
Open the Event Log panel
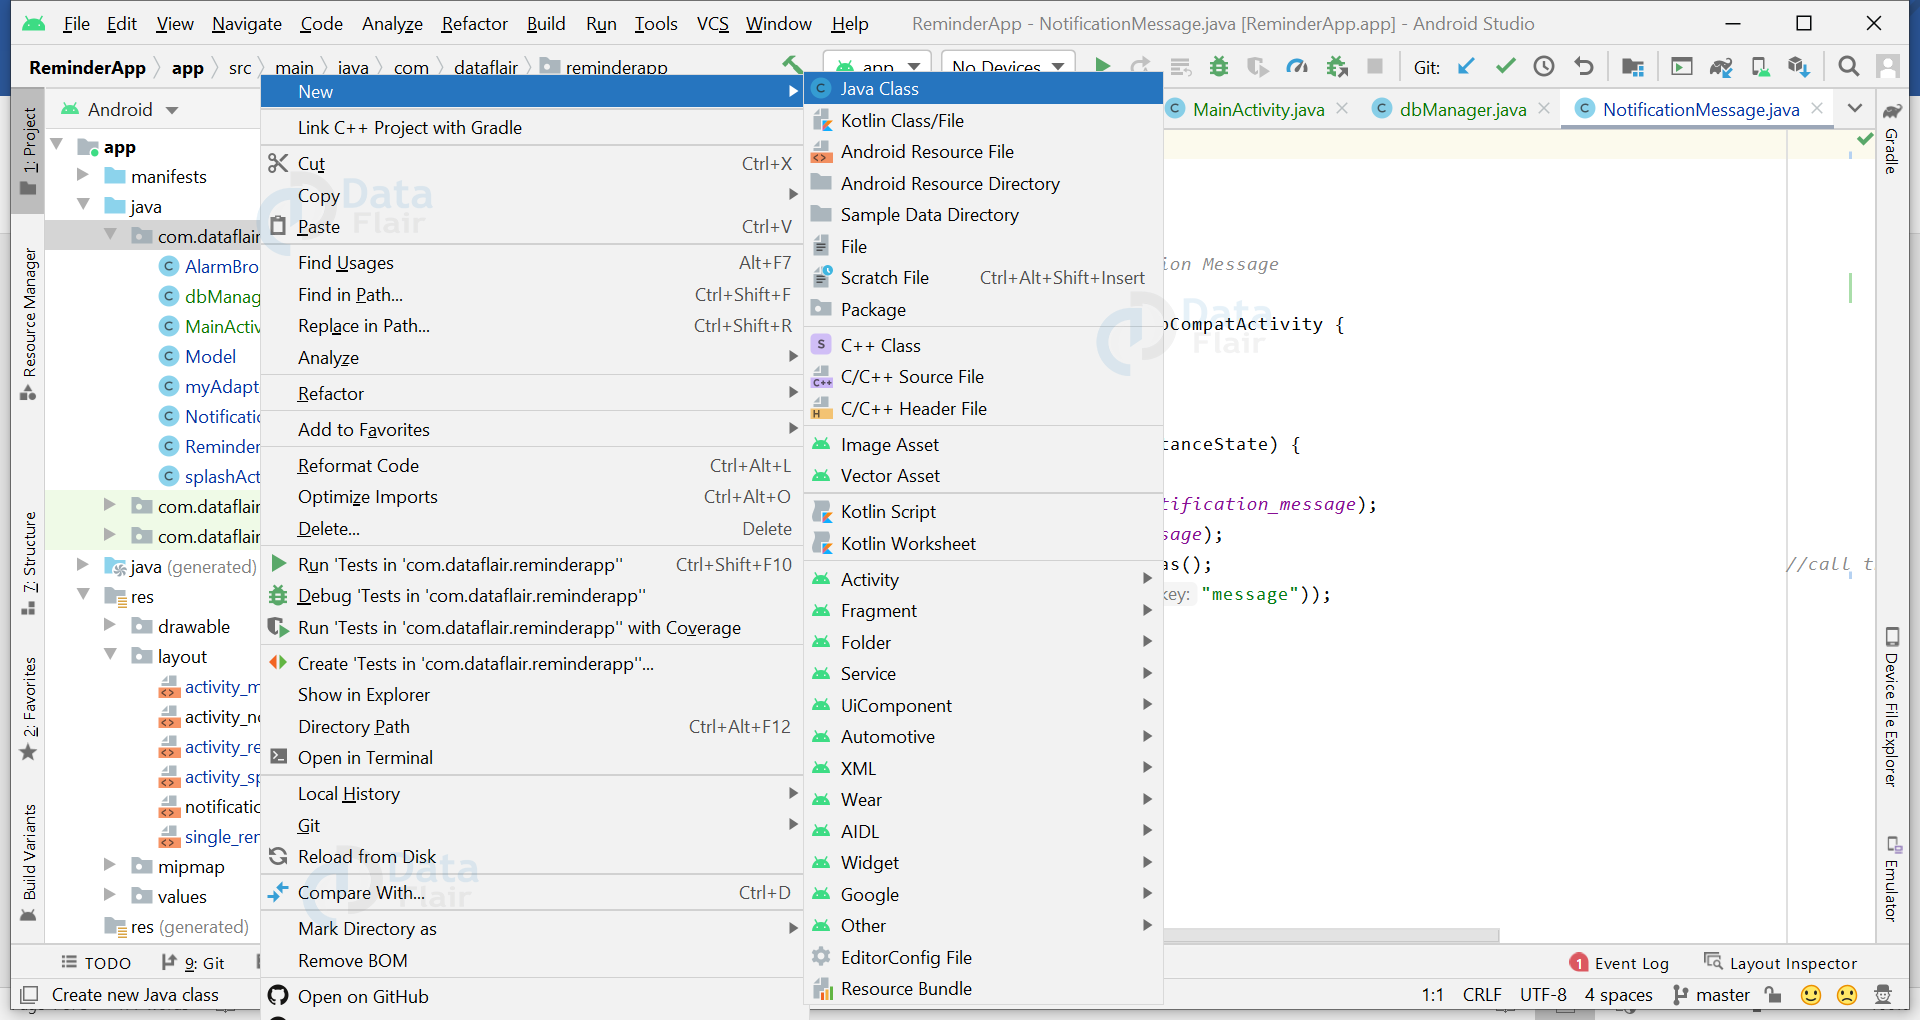point(1620,963)
